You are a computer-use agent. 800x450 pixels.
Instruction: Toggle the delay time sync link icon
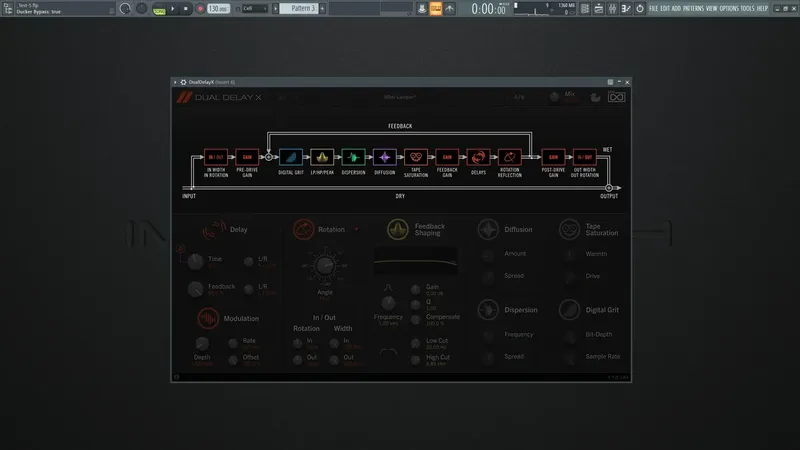[180, 249]
